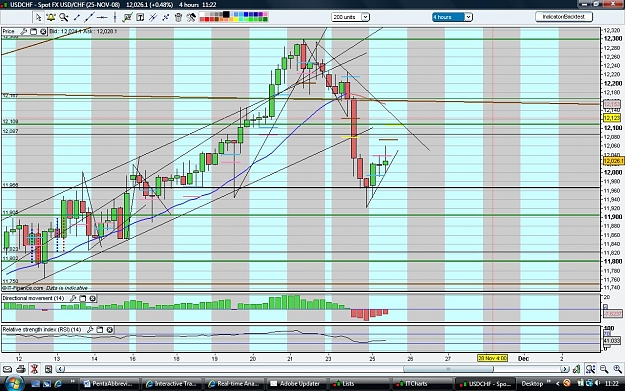Select the vertical line tool

[x=115, y=17]
